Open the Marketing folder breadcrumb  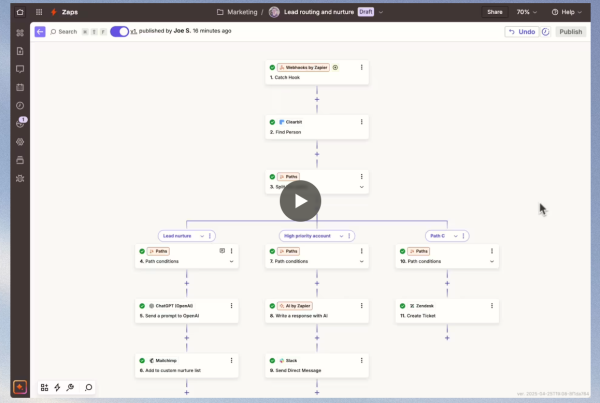237,12
